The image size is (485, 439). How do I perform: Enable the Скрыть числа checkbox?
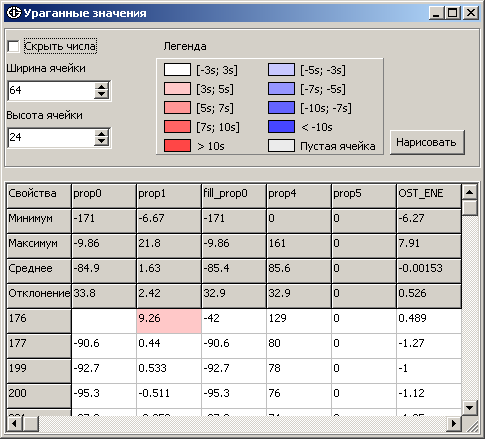tap(13, 46)
